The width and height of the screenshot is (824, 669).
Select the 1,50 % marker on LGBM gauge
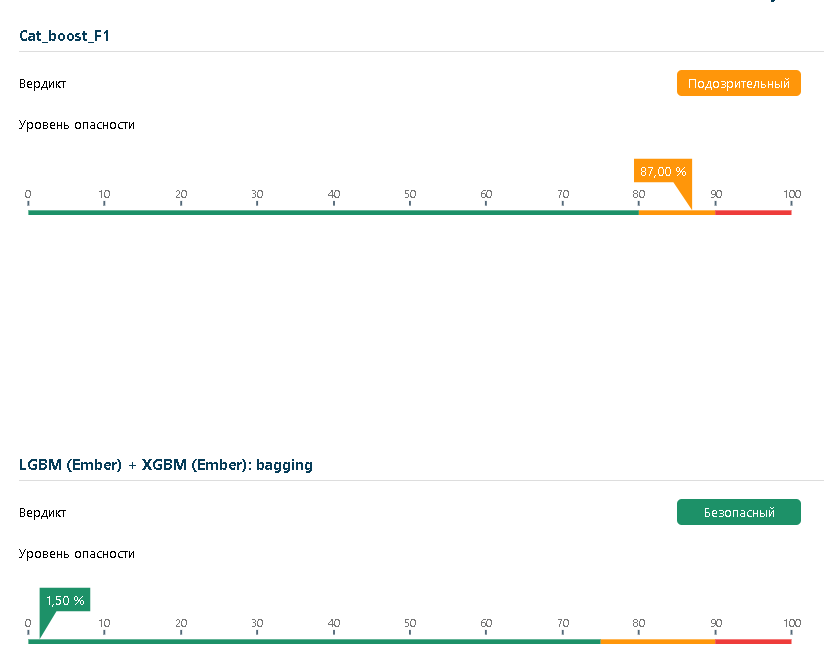point(64,600)
